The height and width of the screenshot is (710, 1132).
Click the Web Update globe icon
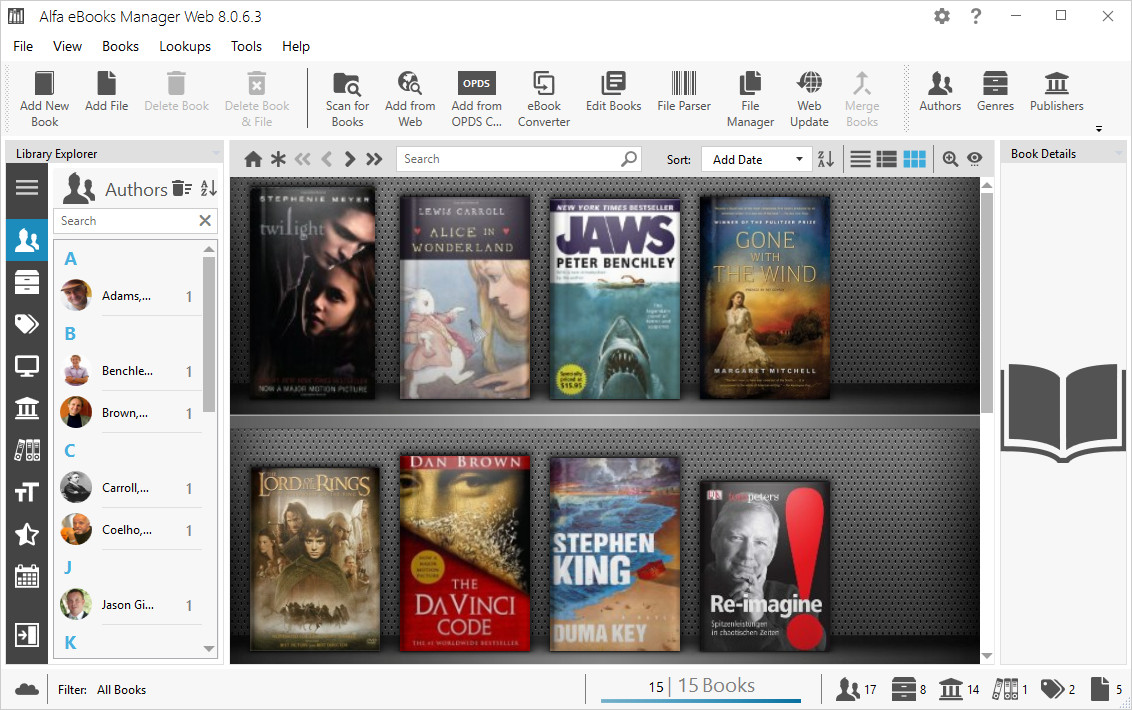click(809, 84)
